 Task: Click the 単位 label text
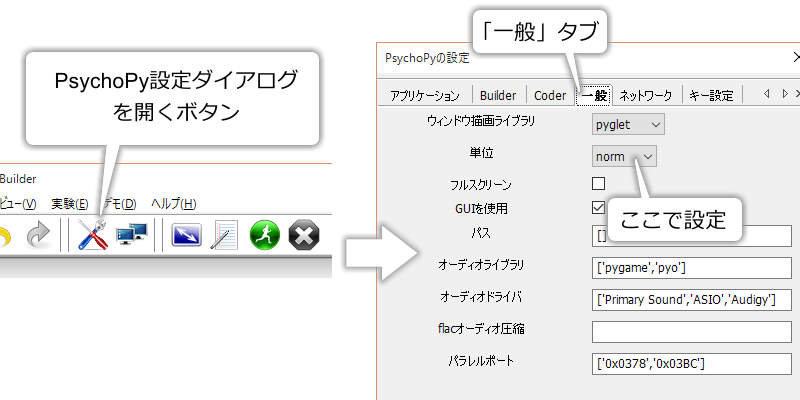point(481,153)
